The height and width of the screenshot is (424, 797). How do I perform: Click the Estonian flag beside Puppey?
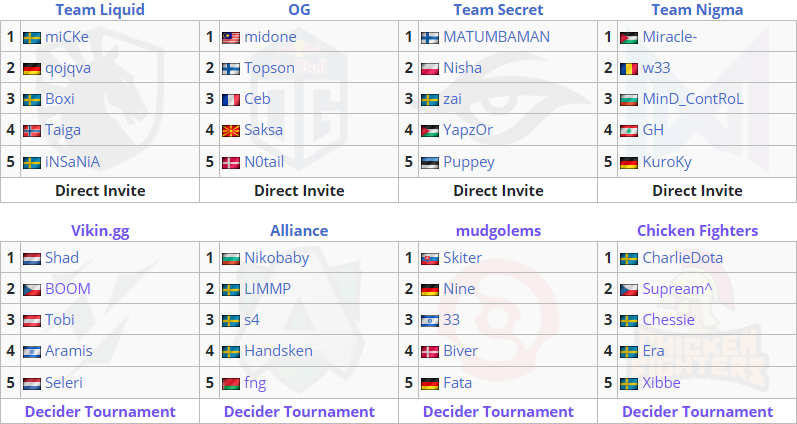click(x=430, y=163)
